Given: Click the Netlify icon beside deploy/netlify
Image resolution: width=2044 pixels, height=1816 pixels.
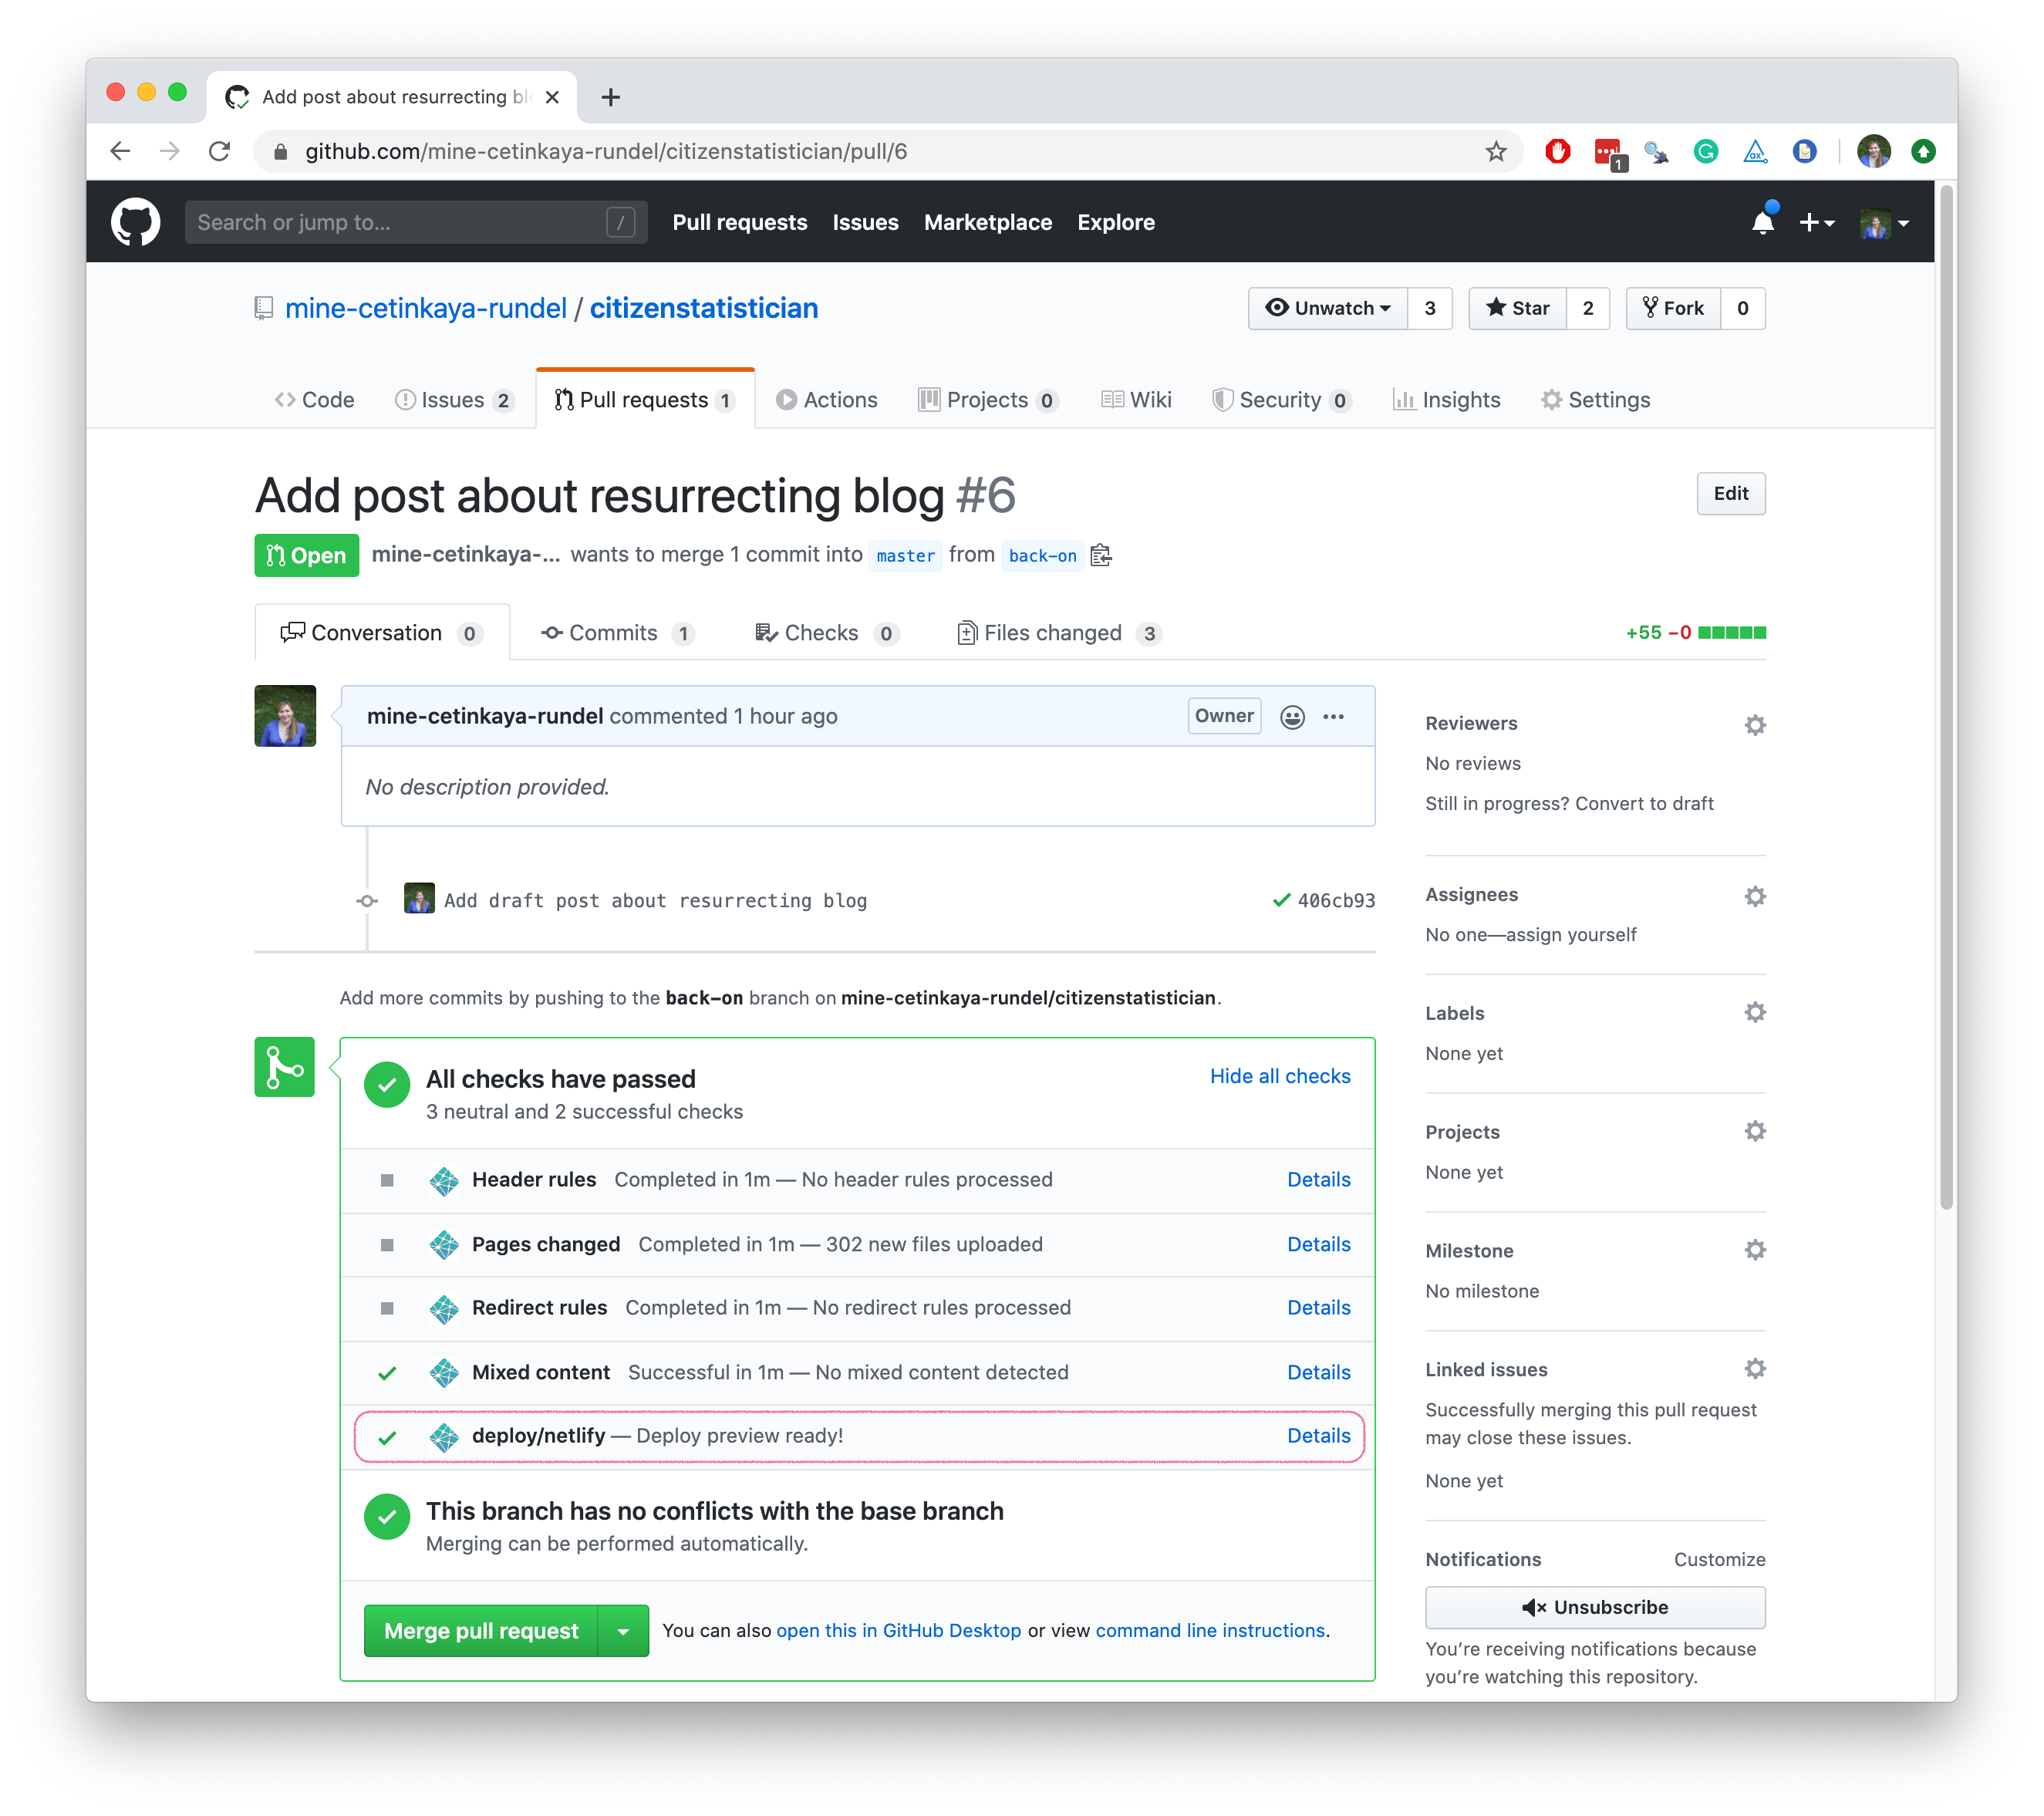Looking at the screenshot, I should 443,1437.
